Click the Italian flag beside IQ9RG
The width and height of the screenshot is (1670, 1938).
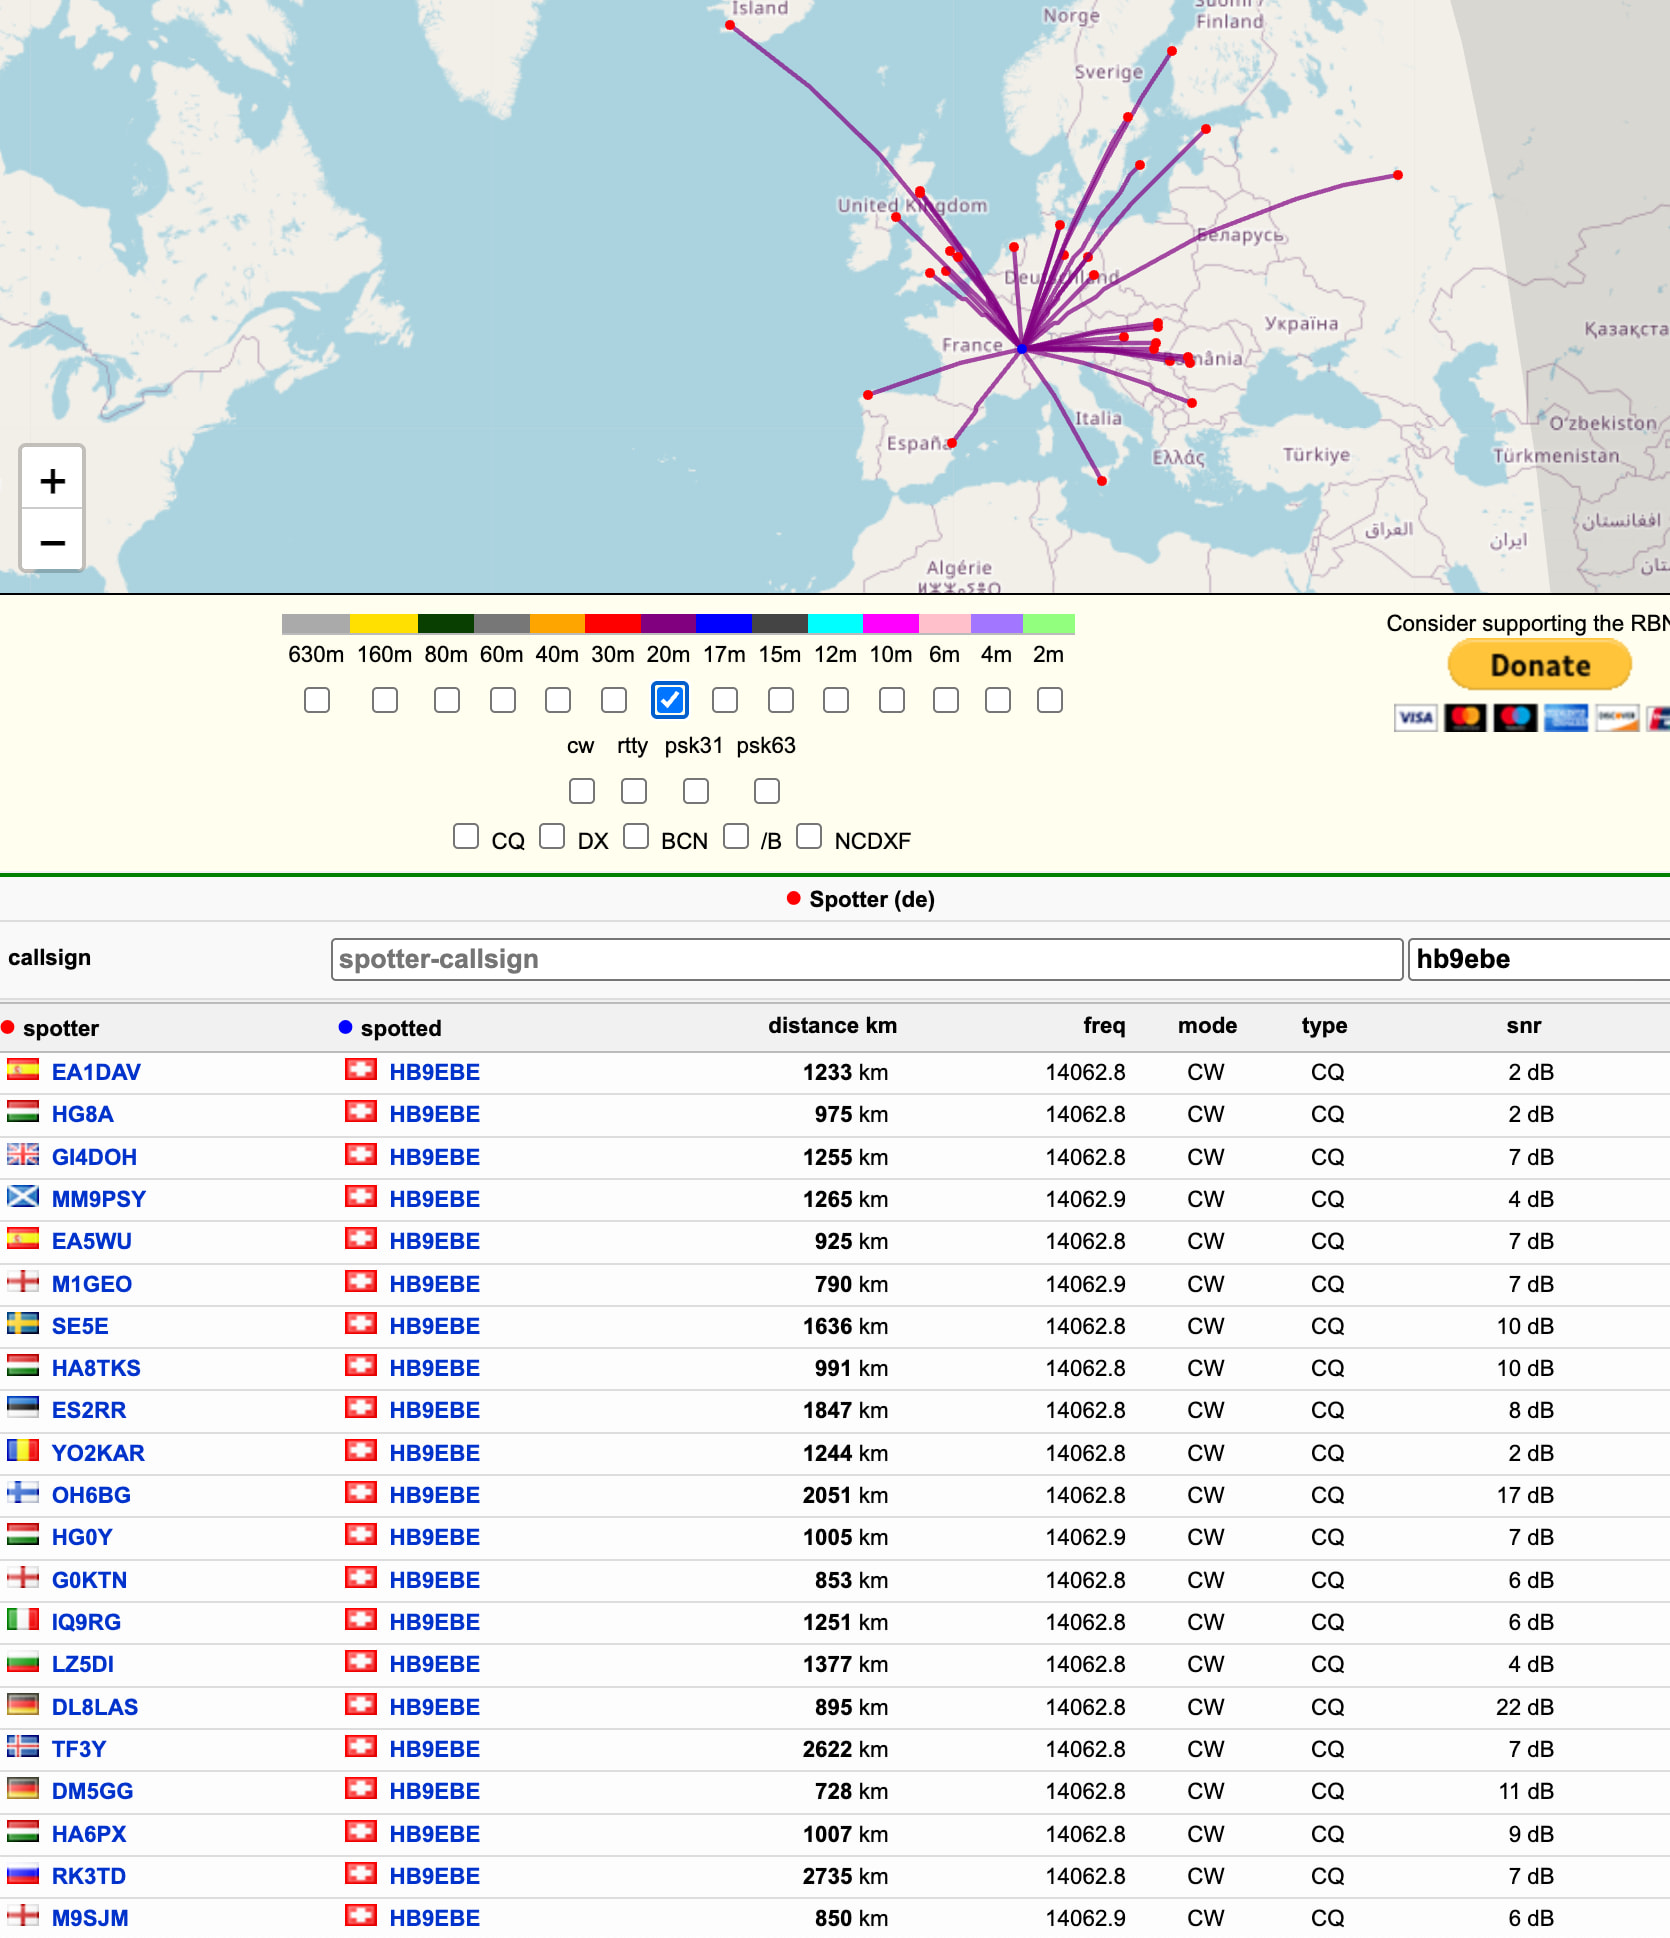(23, 1621)
